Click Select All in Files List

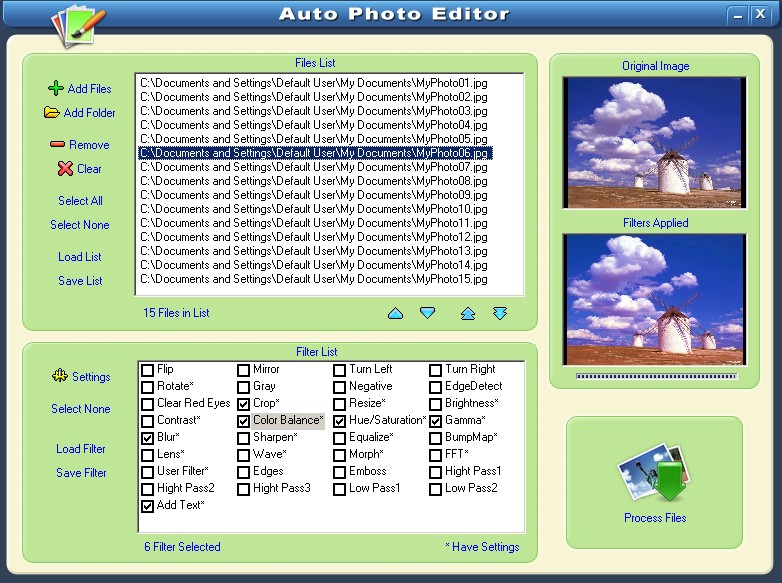pos(80,201)
